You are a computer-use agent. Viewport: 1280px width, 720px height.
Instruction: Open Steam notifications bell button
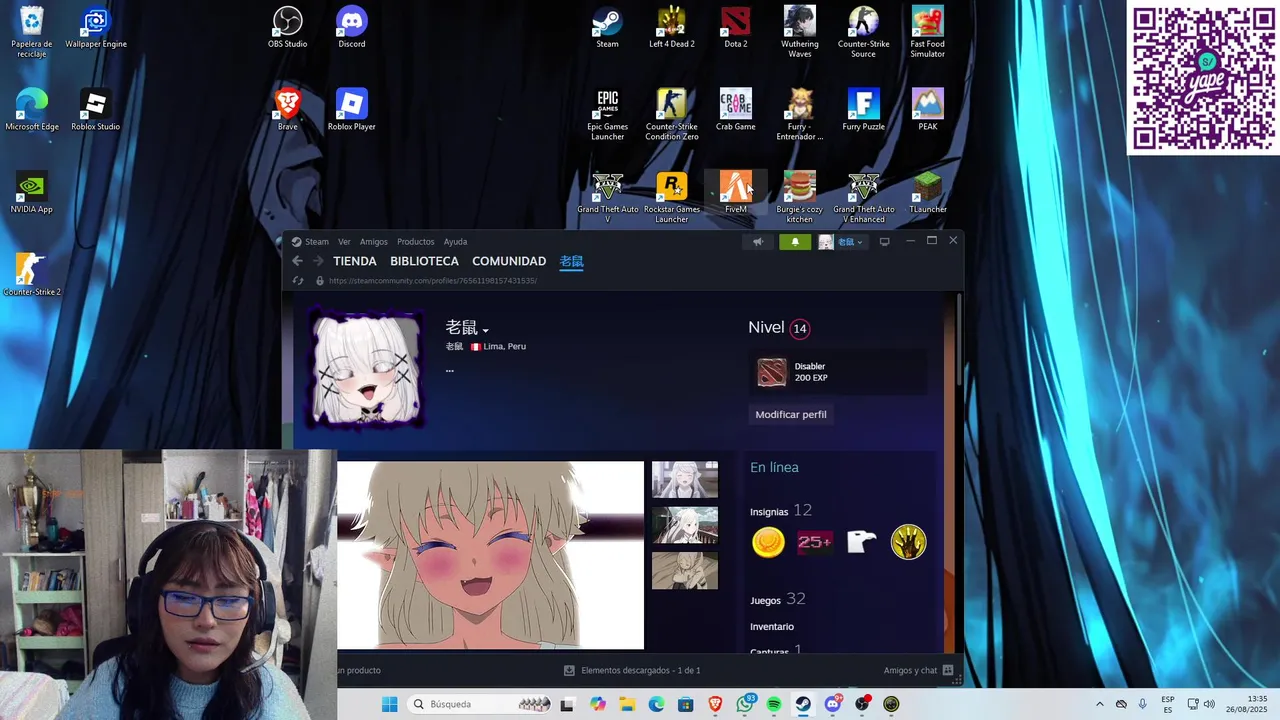[x=795, y=242]
